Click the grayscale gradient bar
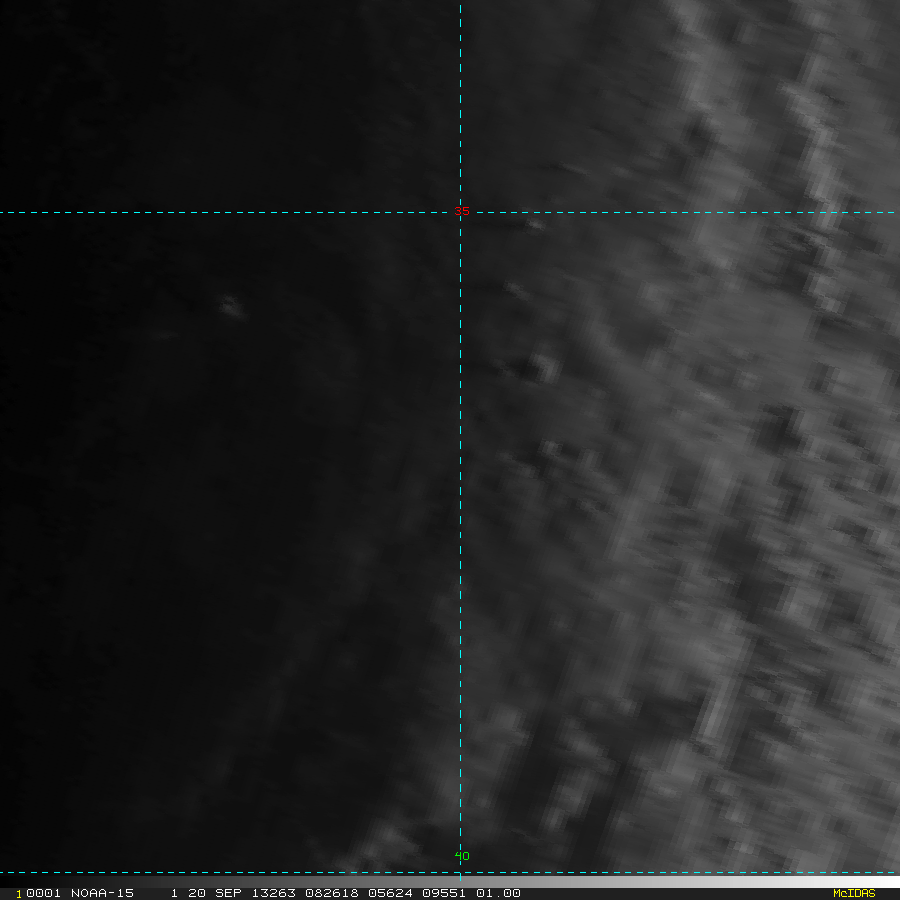This screenshot has height=900, width=900. 450,881
